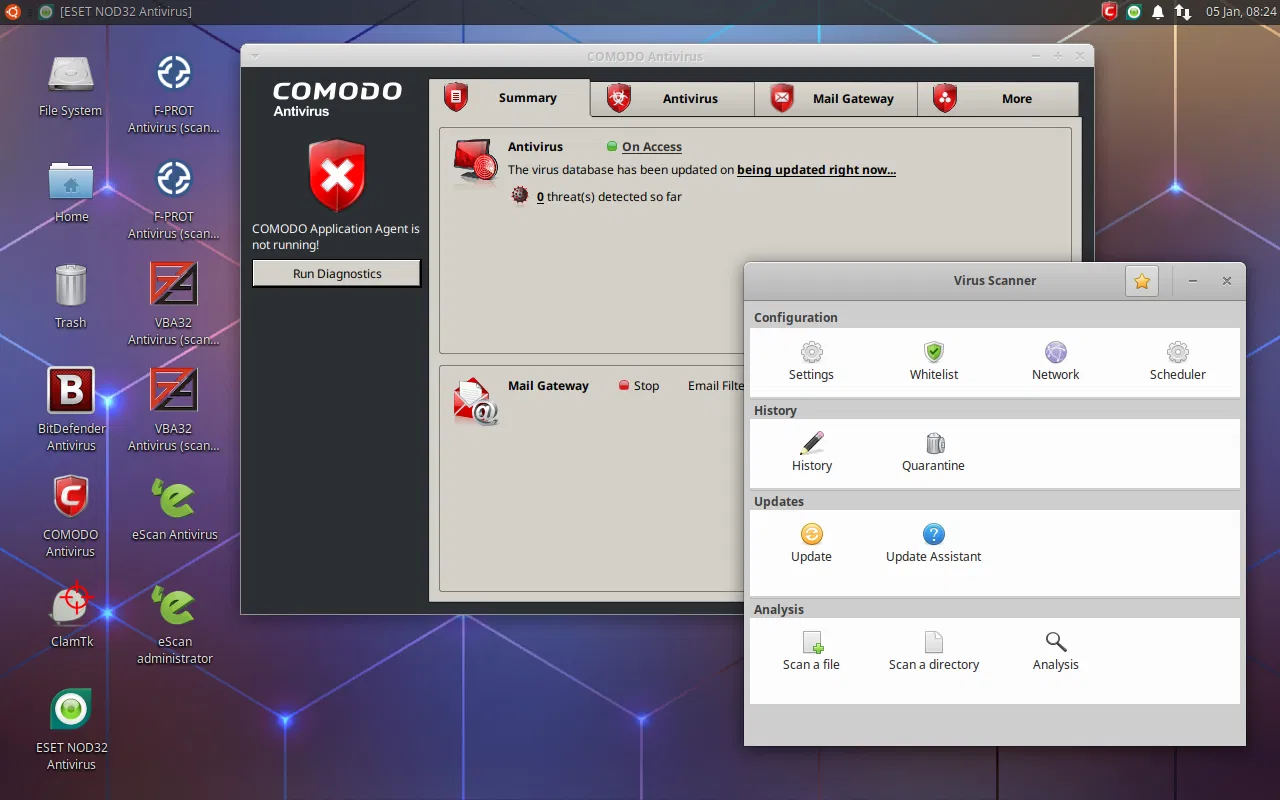Select the eScan Antivirus desktop icon
Screen dimensions: 1280x800
point(175,509)
